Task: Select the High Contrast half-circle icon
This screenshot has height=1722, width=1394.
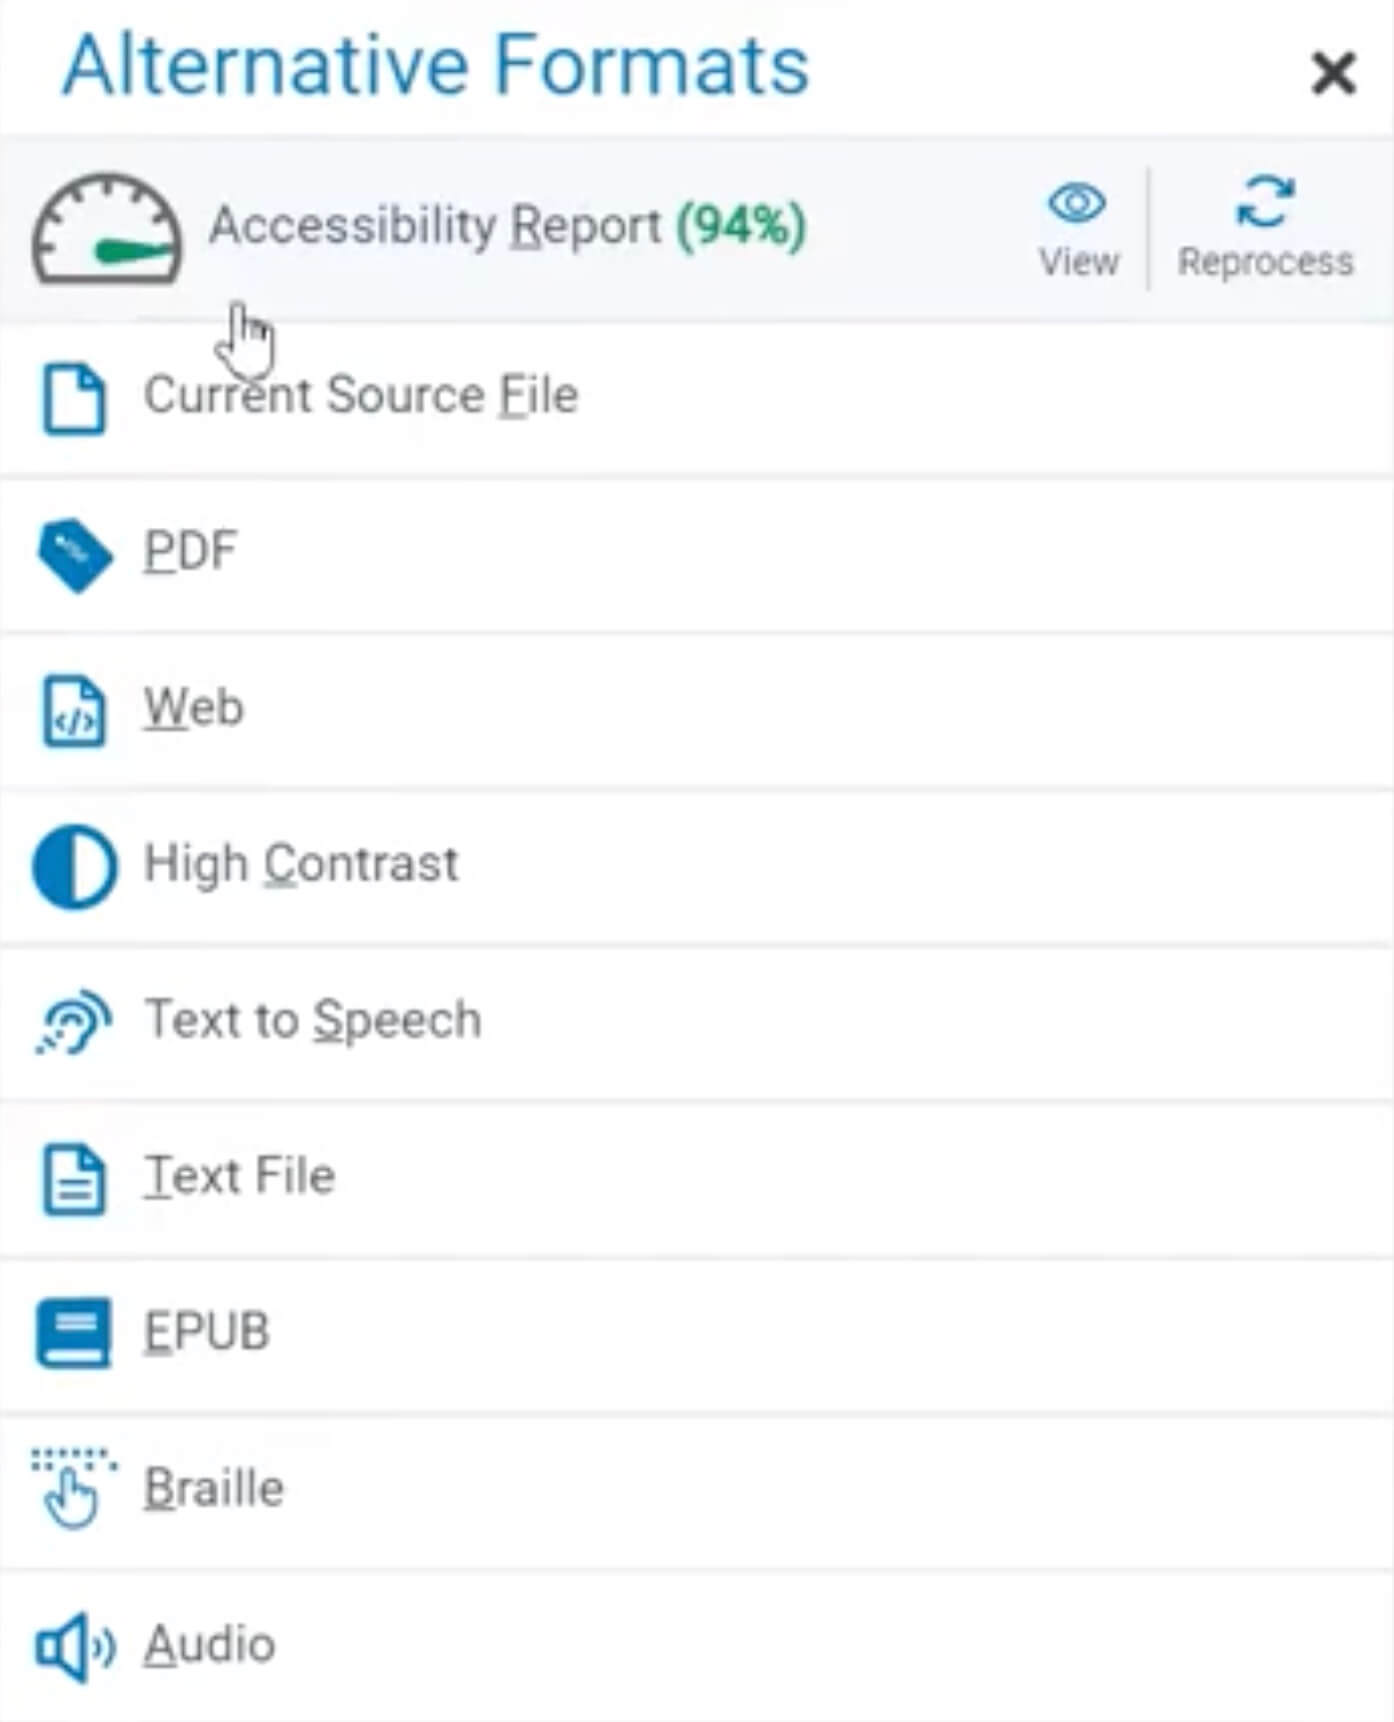Action: [74, 866]
